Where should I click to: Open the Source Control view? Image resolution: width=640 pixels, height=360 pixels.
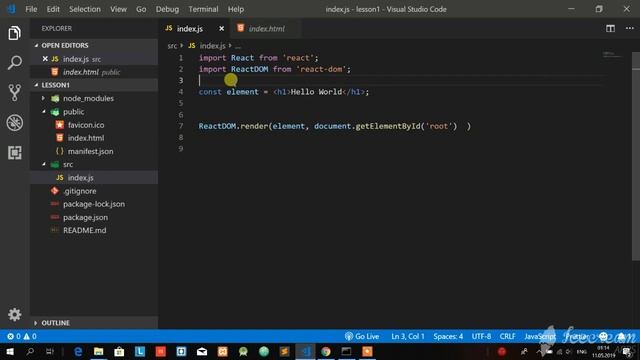14,93
